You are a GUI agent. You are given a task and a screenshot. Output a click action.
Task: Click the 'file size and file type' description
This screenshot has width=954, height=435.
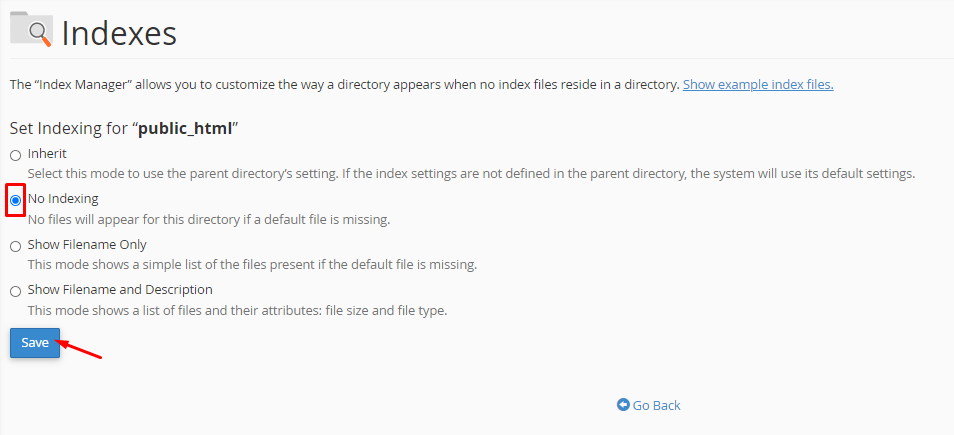click(237, 310)
